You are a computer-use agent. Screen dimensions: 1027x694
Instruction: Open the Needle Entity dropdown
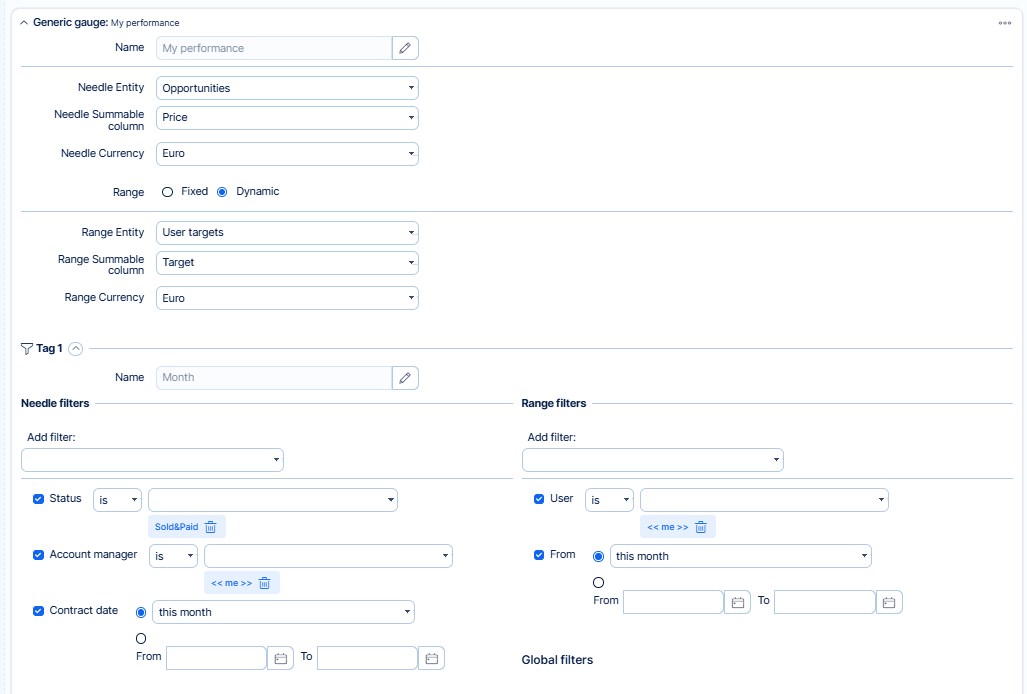click(x=287, y=88)
